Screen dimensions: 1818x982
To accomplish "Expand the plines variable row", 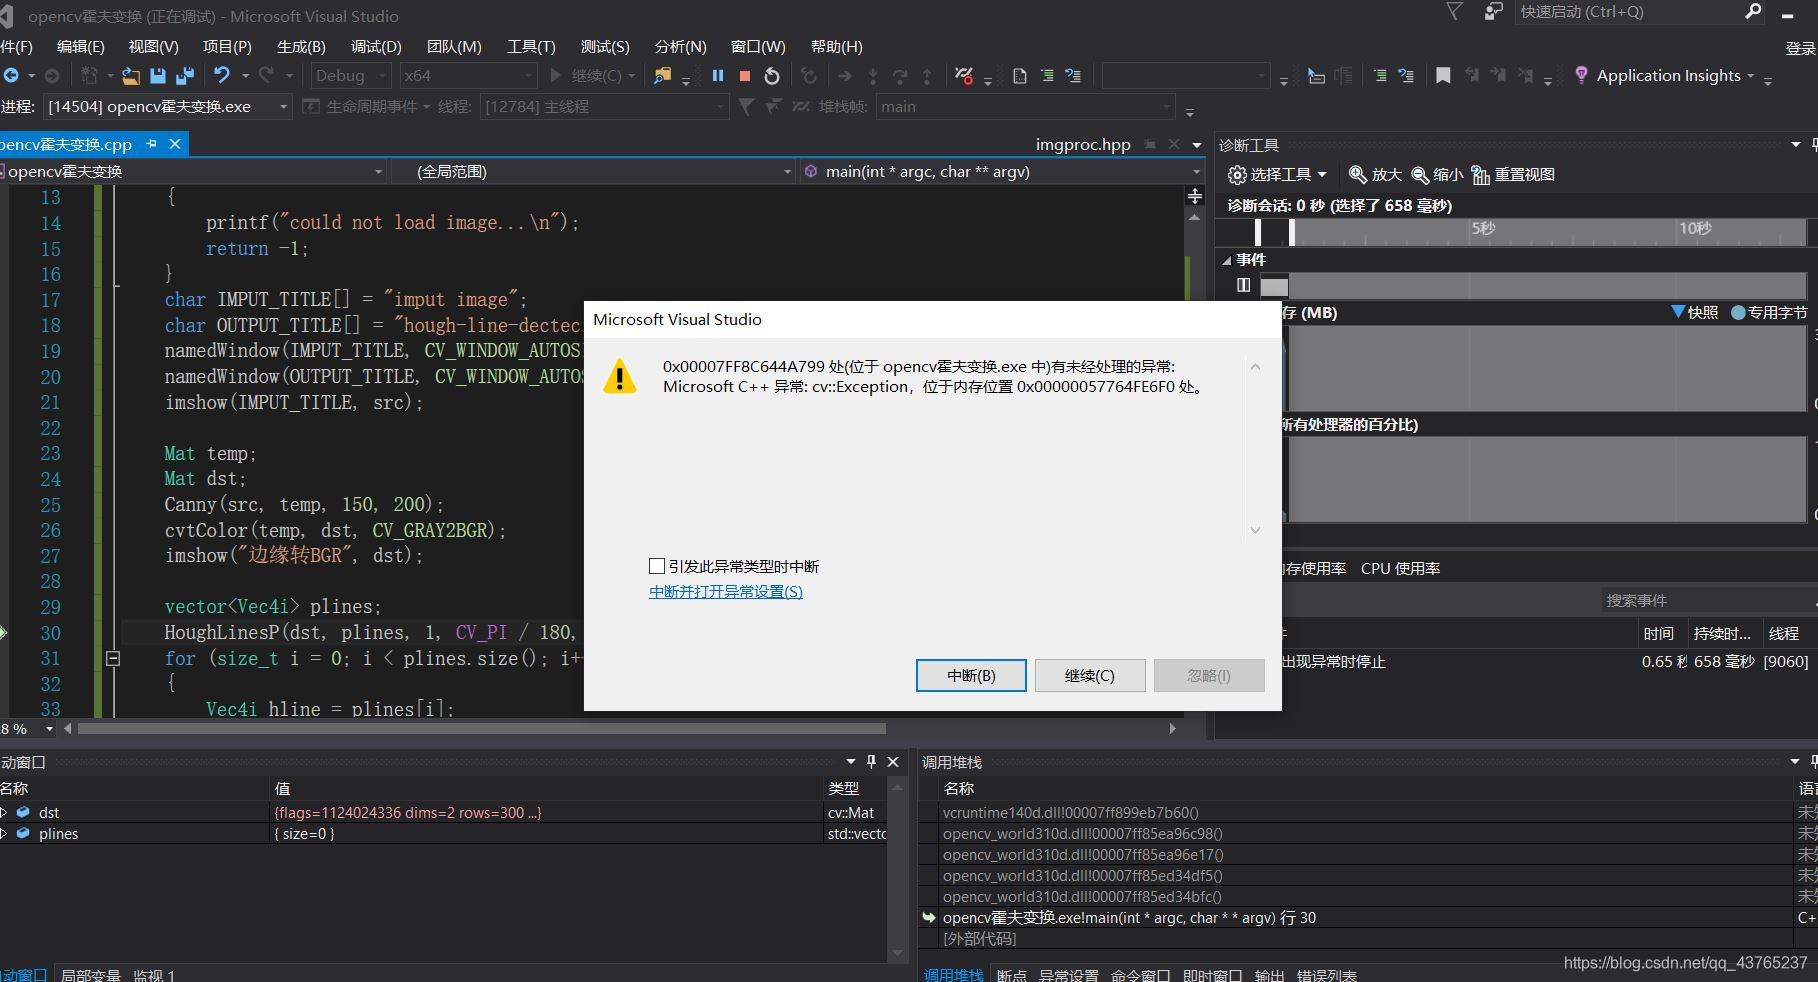I will tap(4, 834).
